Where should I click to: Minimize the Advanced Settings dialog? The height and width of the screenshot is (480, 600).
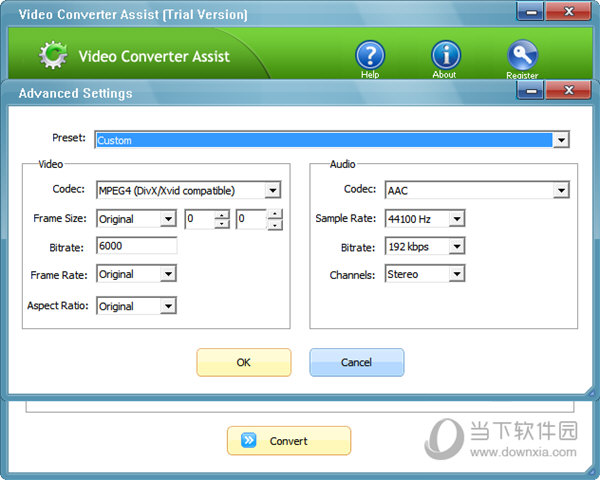(530, 90)
